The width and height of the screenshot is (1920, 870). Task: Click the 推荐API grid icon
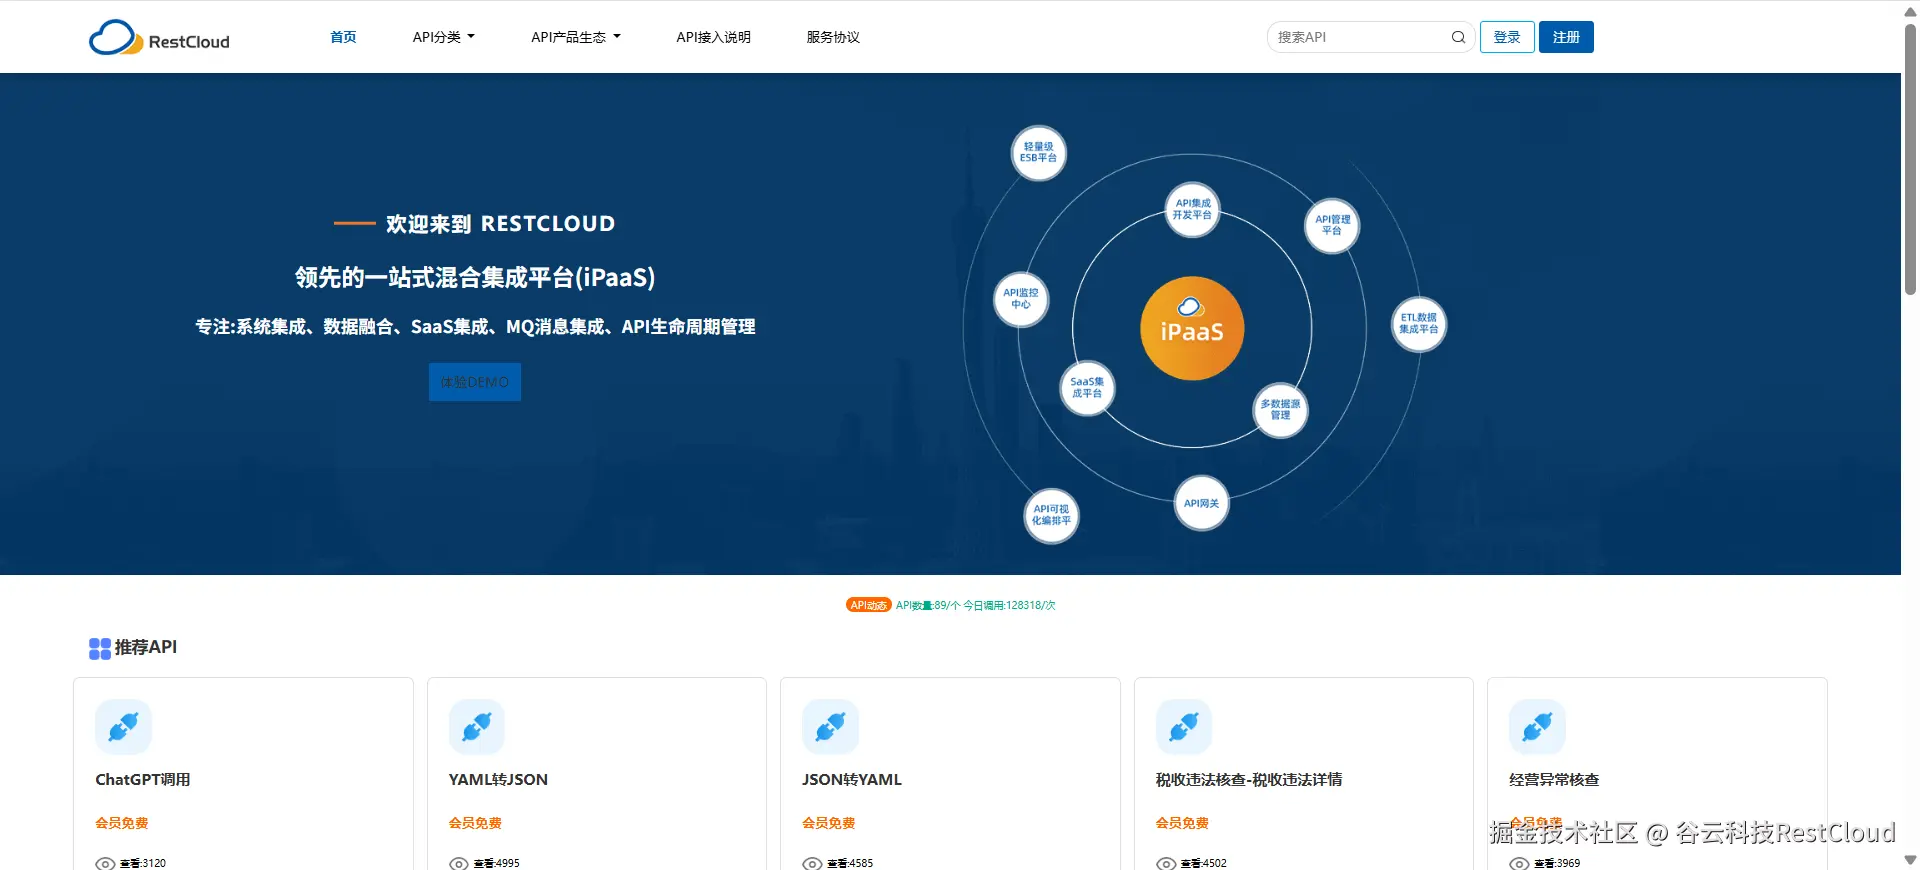pyautogui.click(x=100, y=649)
